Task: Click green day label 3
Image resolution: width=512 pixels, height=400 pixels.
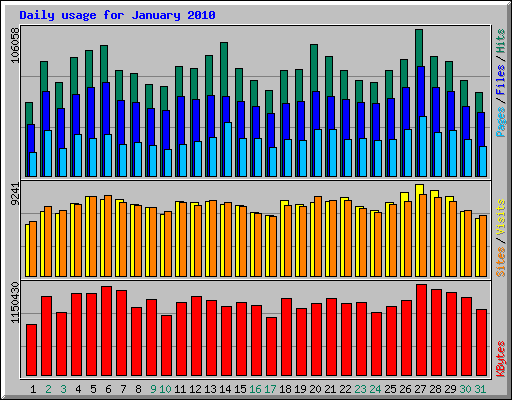Action: [x=63, y=389]
